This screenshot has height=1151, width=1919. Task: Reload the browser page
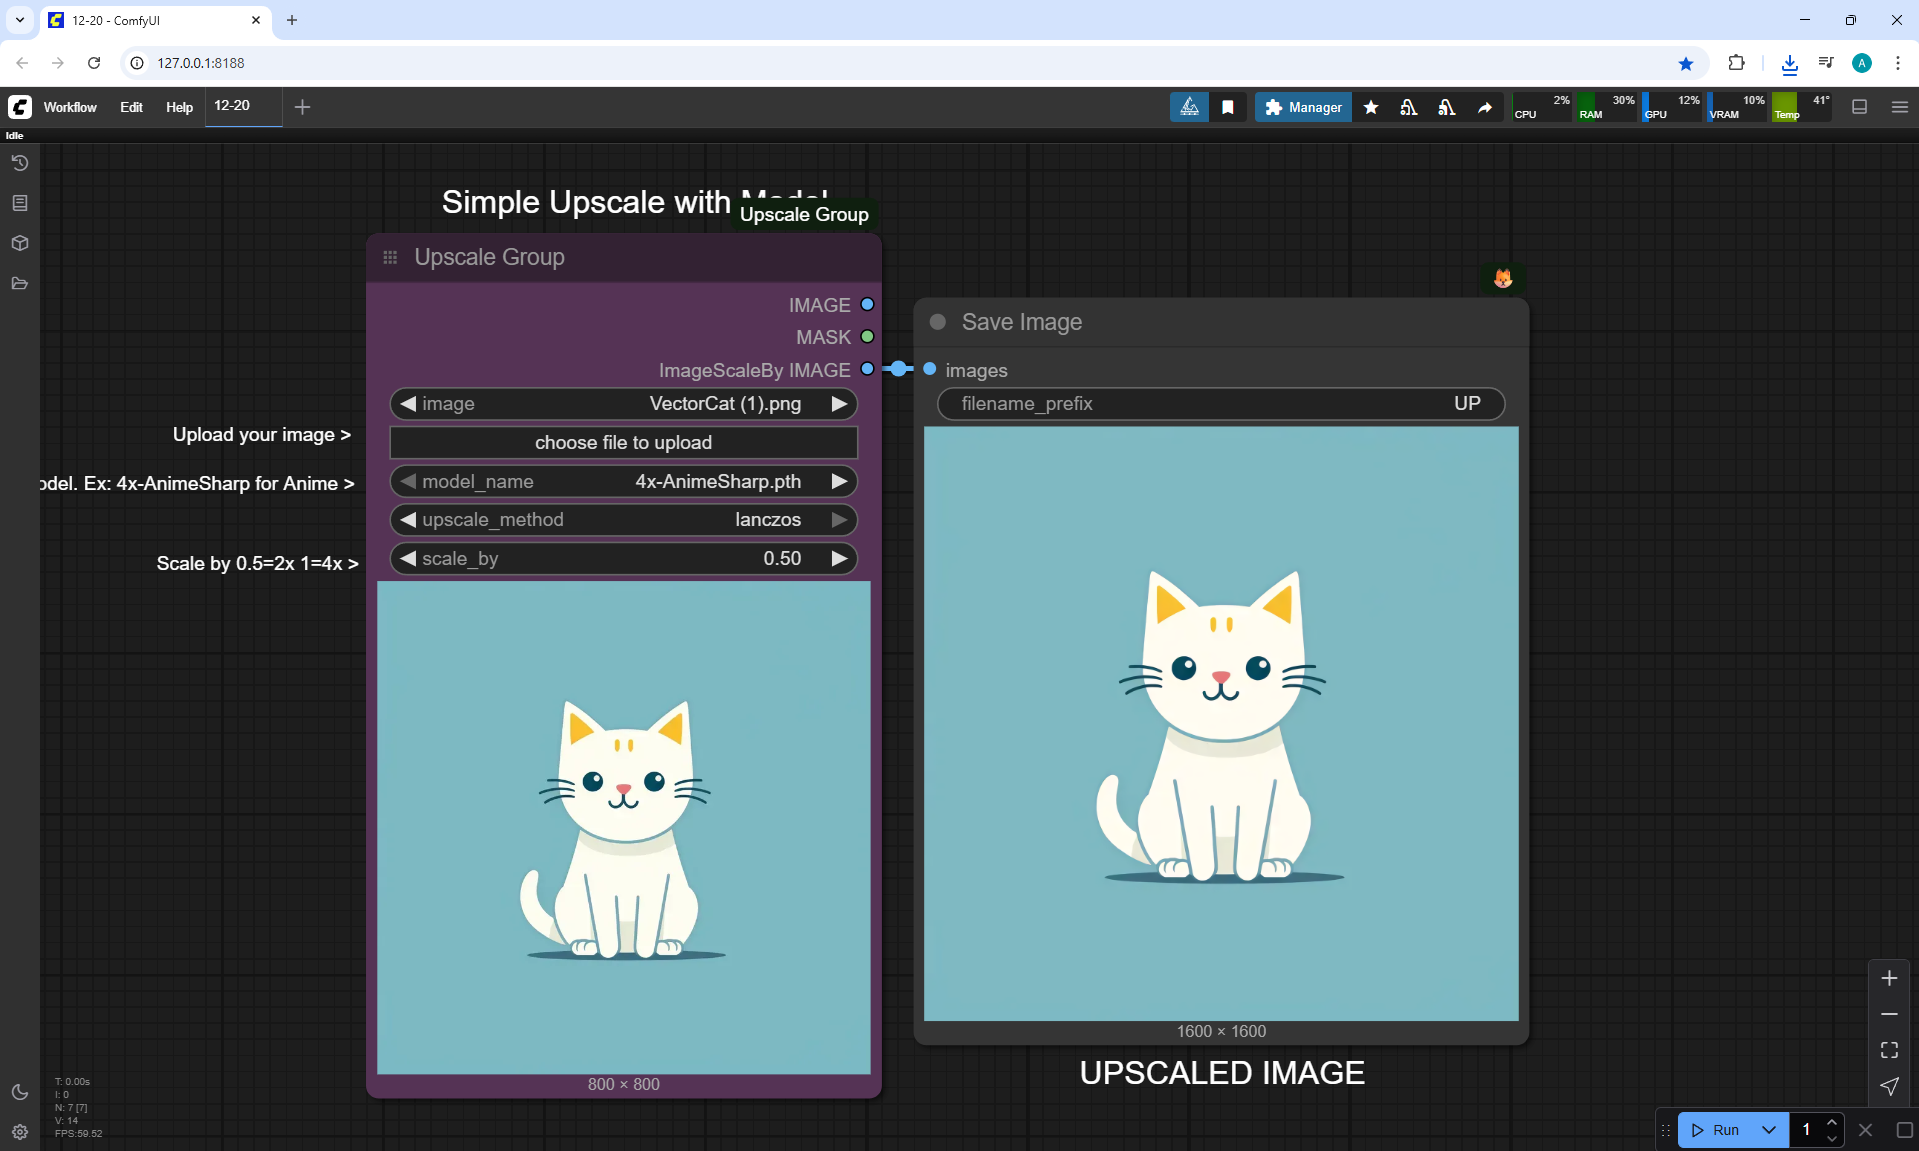pyautogui.click(x=94, y=63)
